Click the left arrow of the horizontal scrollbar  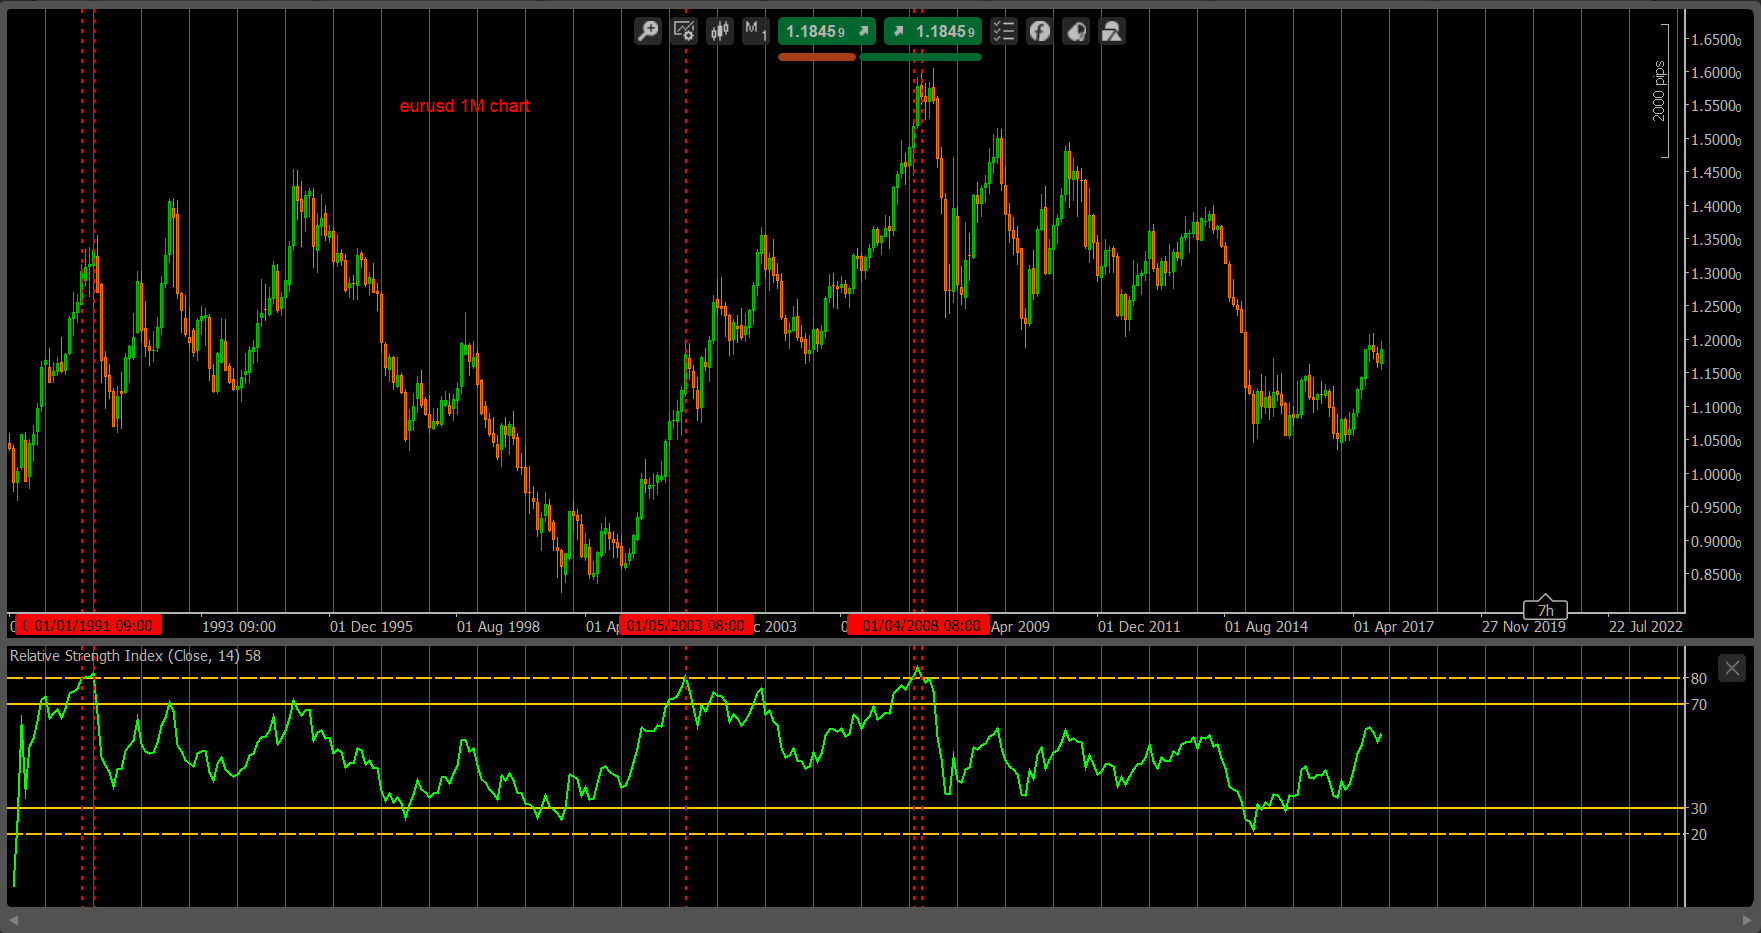coord(14,920)
